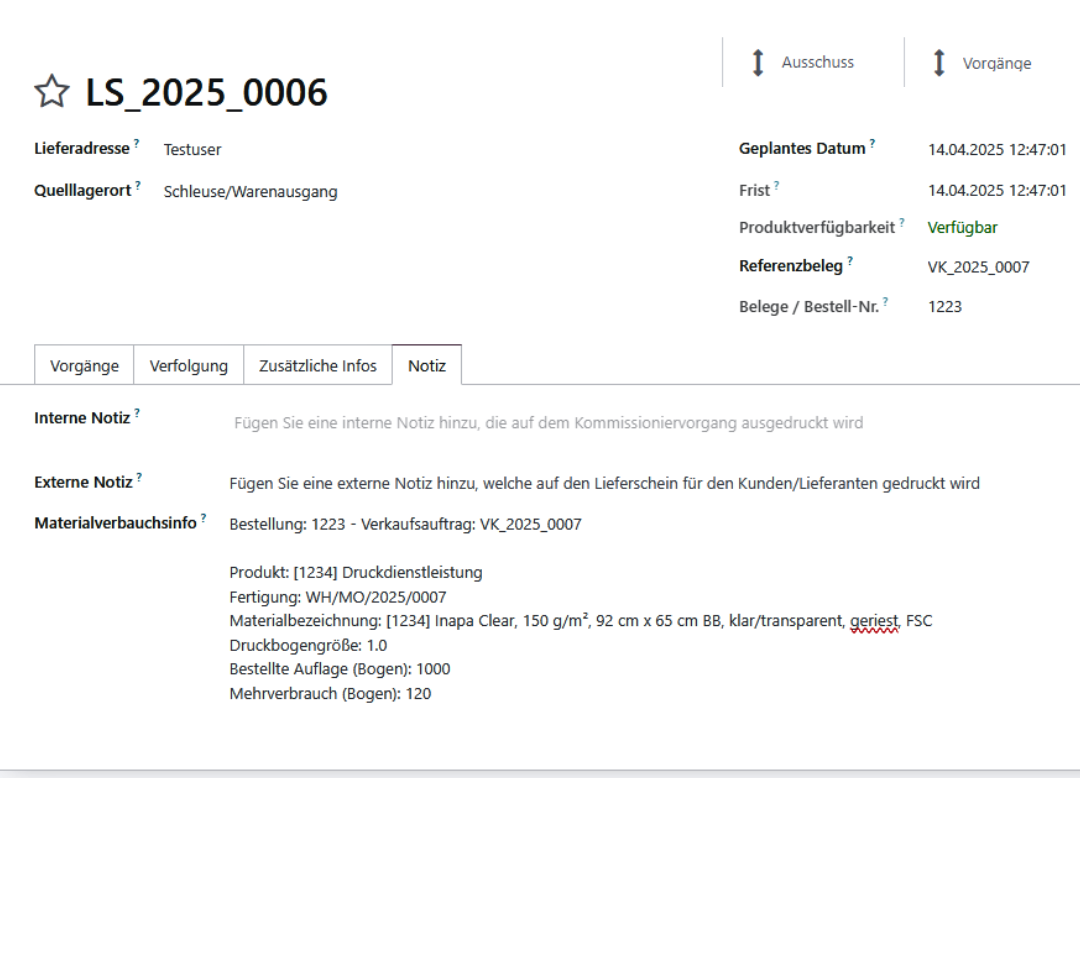The width and height of the screenshot is (1080, 960).
Task: Click the favorite star next to LS_2025_0006
Action: click(x=51, y=92)
